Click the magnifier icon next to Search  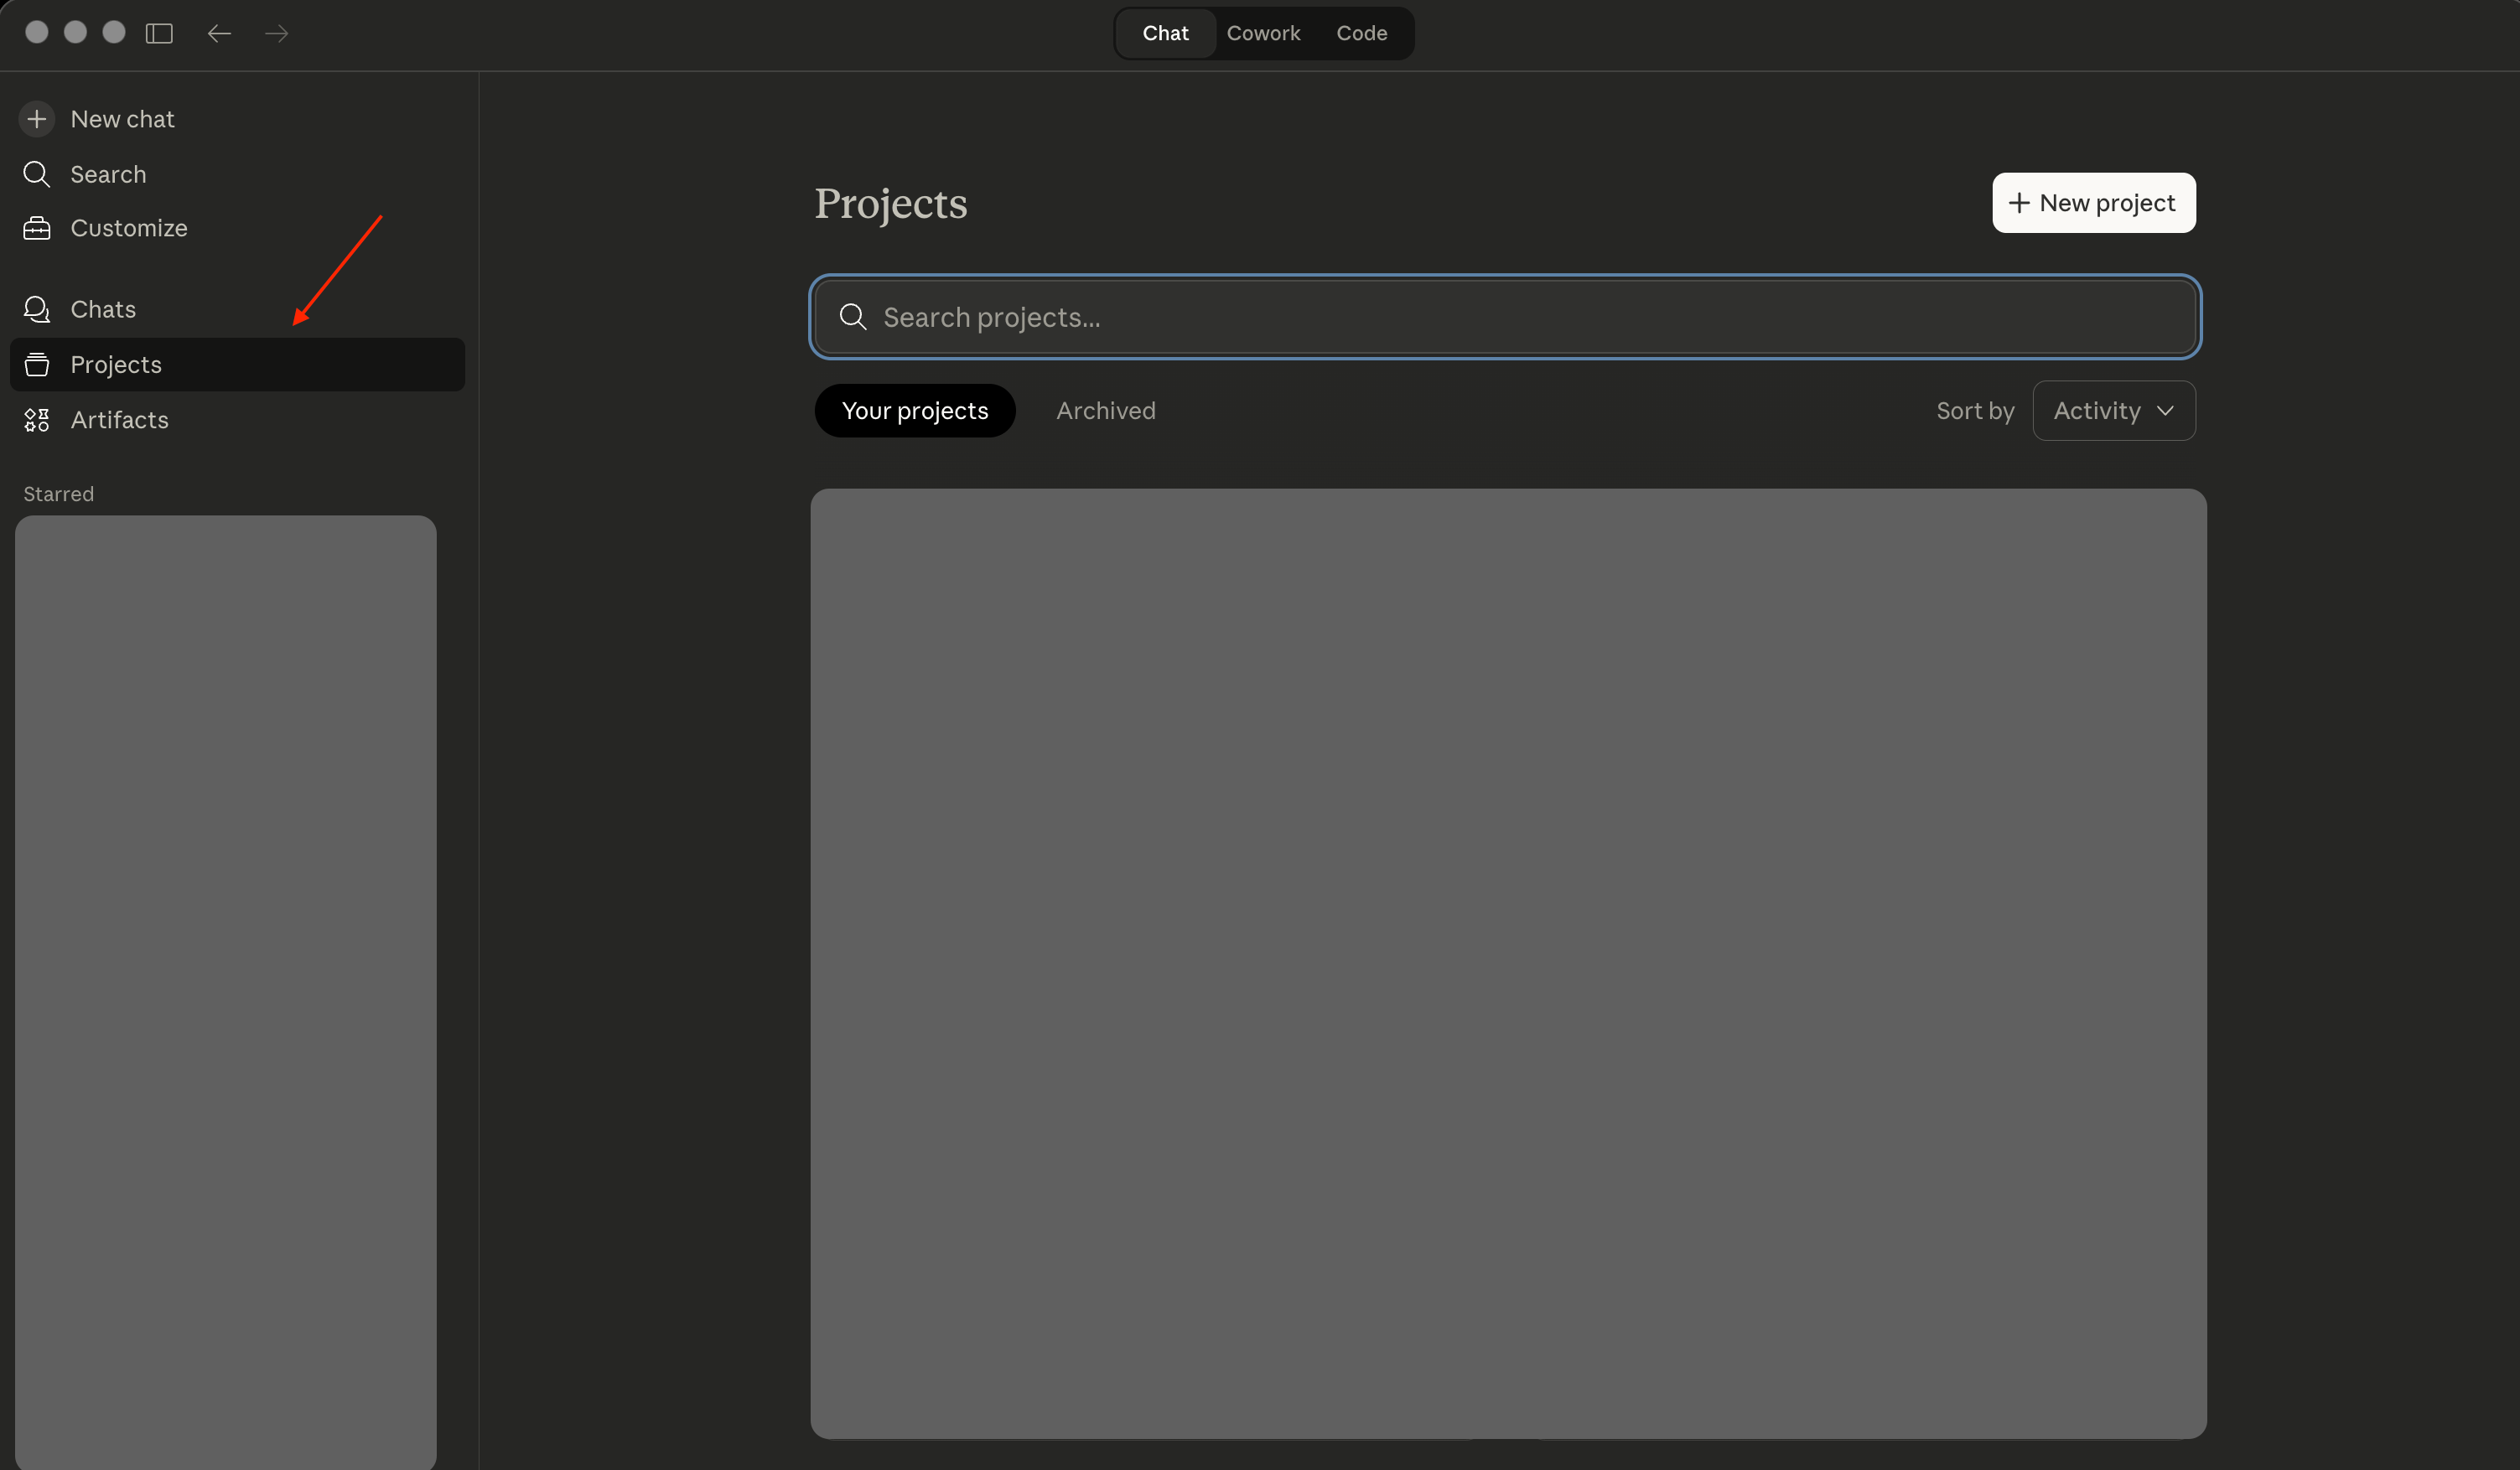[x=37, y=174]
